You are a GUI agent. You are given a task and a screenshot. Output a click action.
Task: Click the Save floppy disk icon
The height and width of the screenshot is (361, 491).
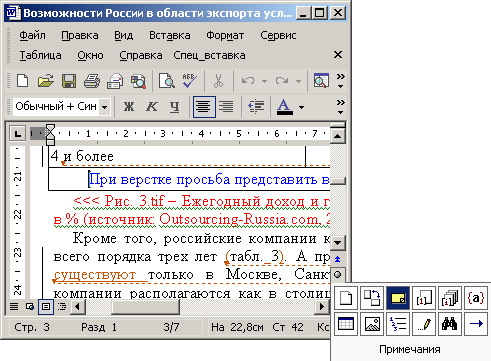pos(69,81)
